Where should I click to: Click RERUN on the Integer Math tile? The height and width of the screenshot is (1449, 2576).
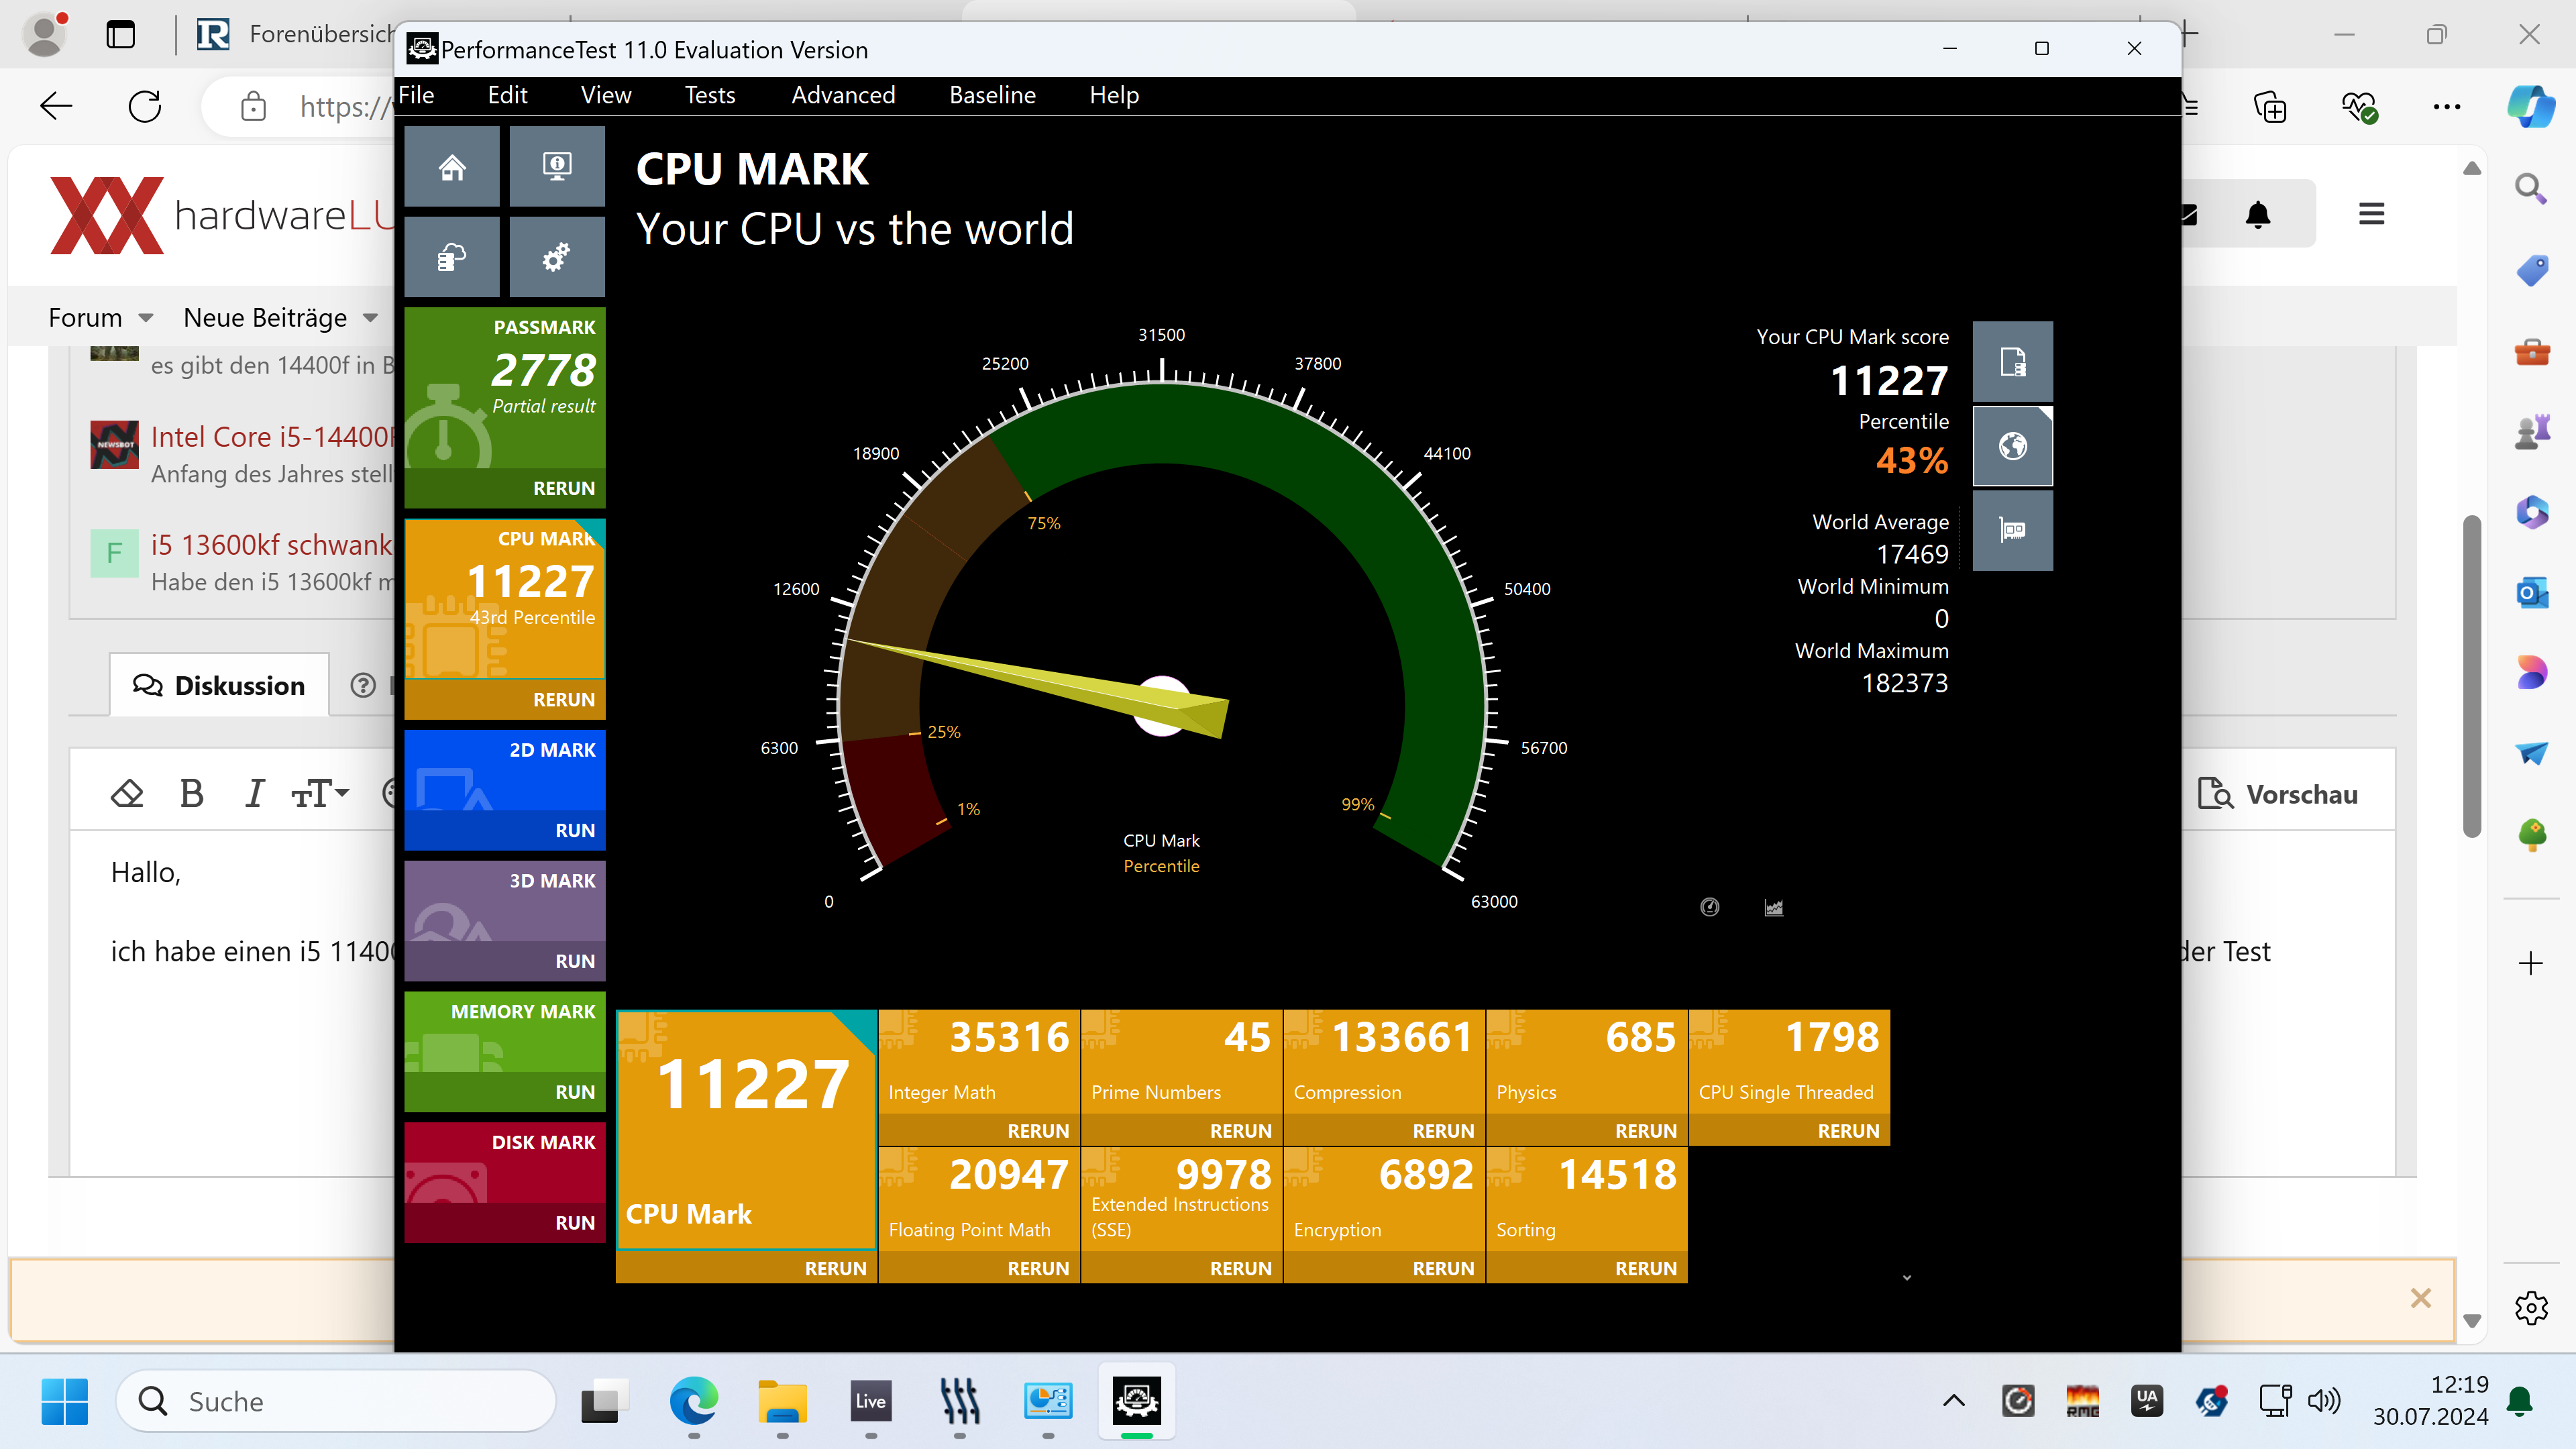[x=1038, y=1131]
